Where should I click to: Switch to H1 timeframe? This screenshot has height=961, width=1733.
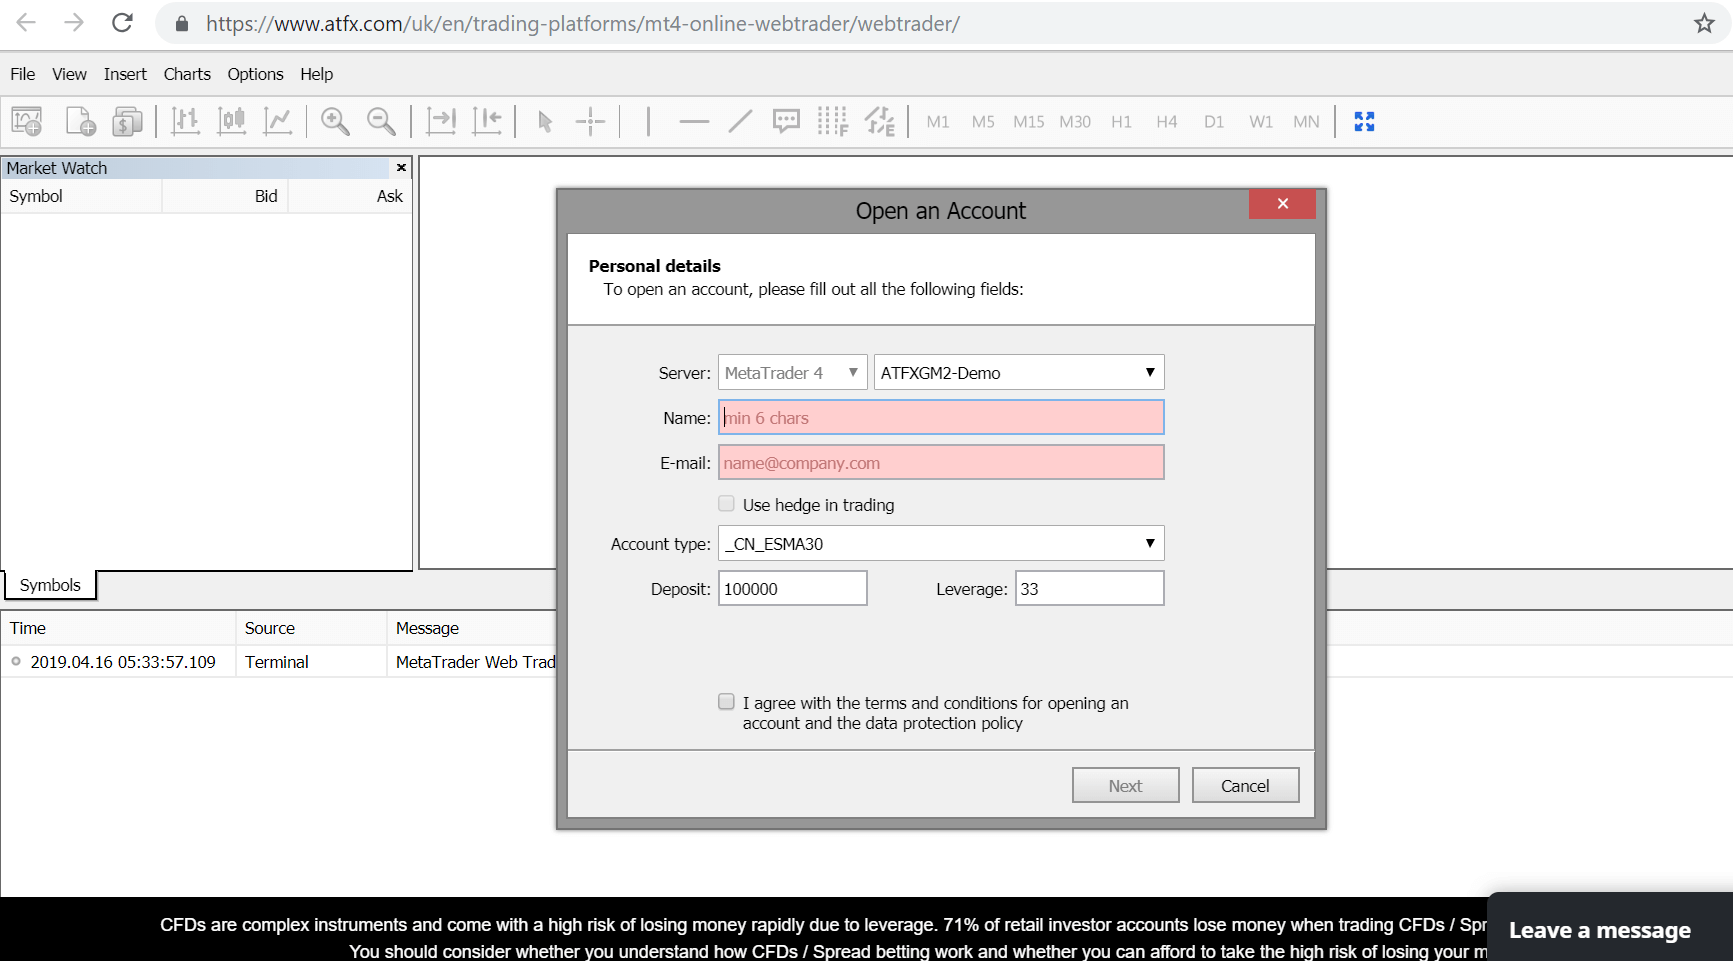point(1121,122)
